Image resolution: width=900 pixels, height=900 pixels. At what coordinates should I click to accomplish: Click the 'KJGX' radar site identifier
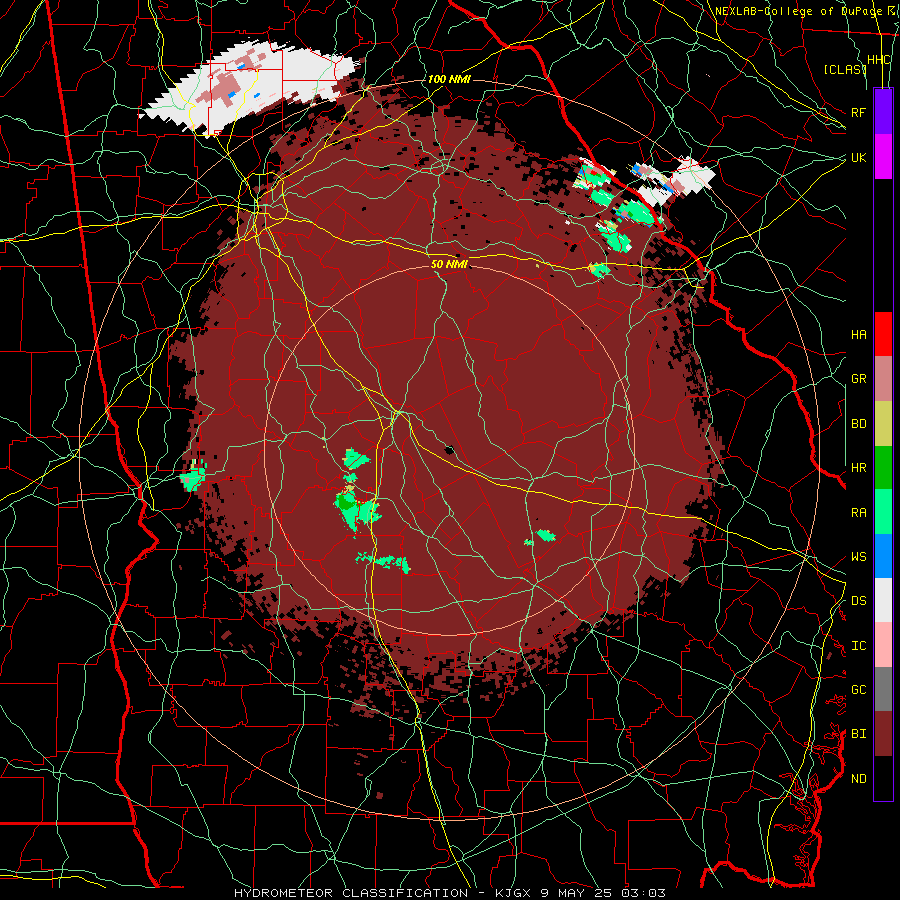(x=514, y=893)
